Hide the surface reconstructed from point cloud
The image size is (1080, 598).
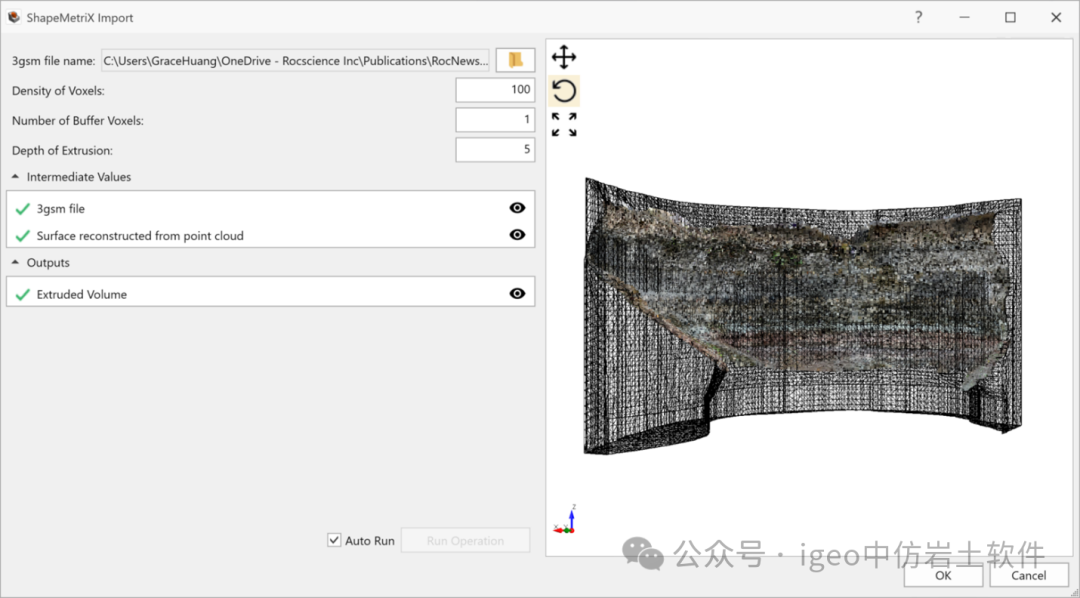click(x=517, y=235)
